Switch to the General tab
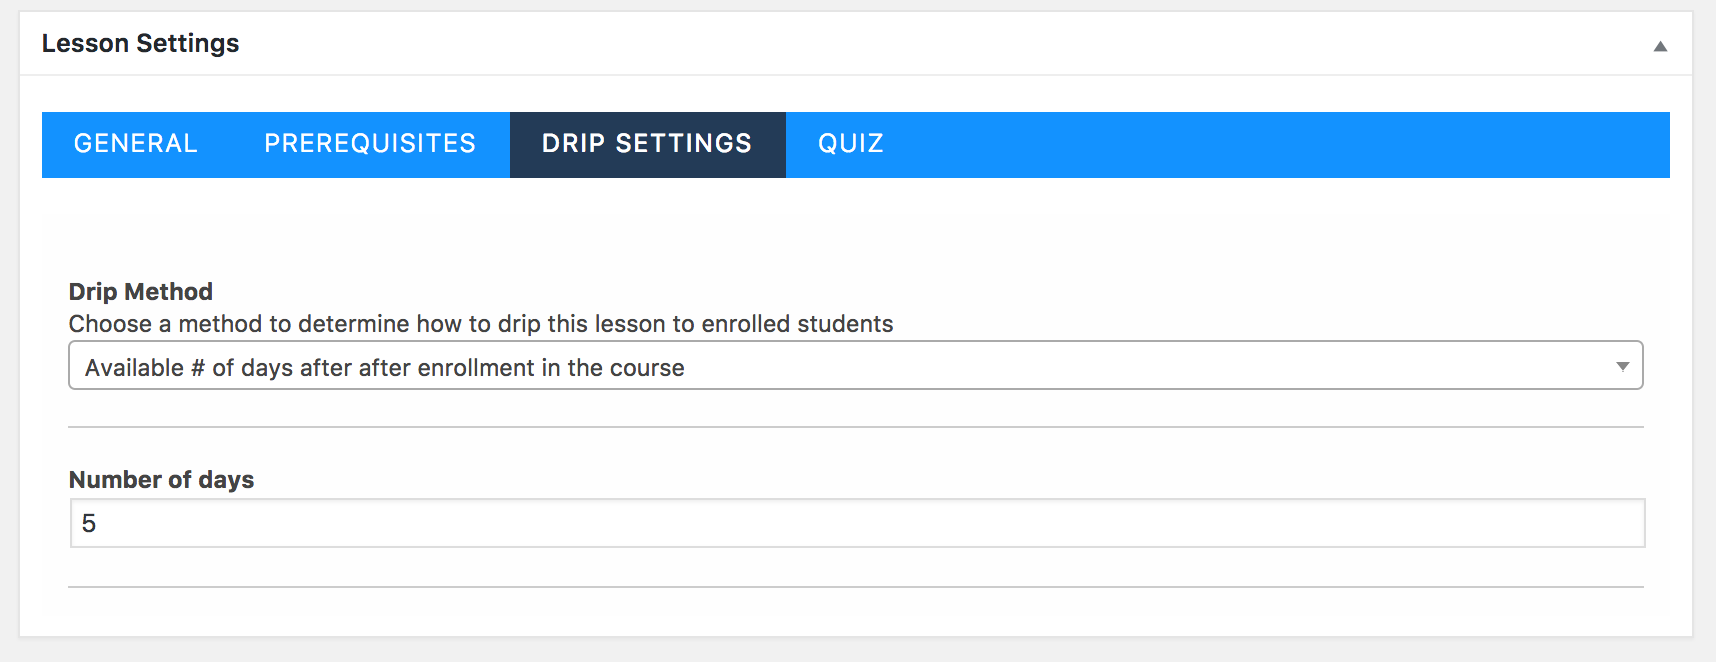 pyautogui.click(x=136, y=144)
